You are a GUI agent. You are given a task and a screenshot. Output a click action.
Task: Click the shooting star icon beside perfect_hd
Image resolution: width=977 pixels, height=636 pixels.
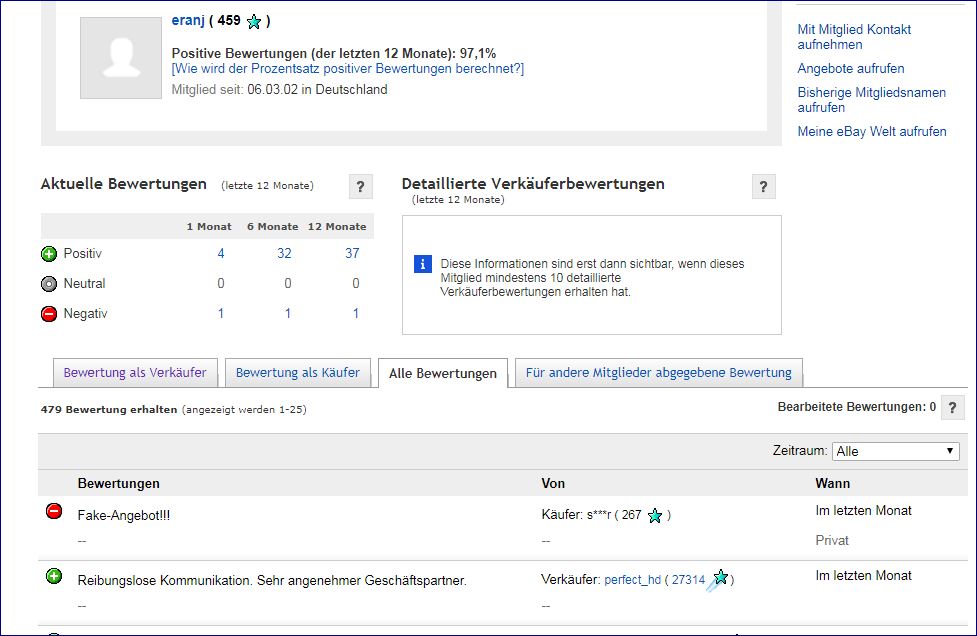[x=718, y=579]
